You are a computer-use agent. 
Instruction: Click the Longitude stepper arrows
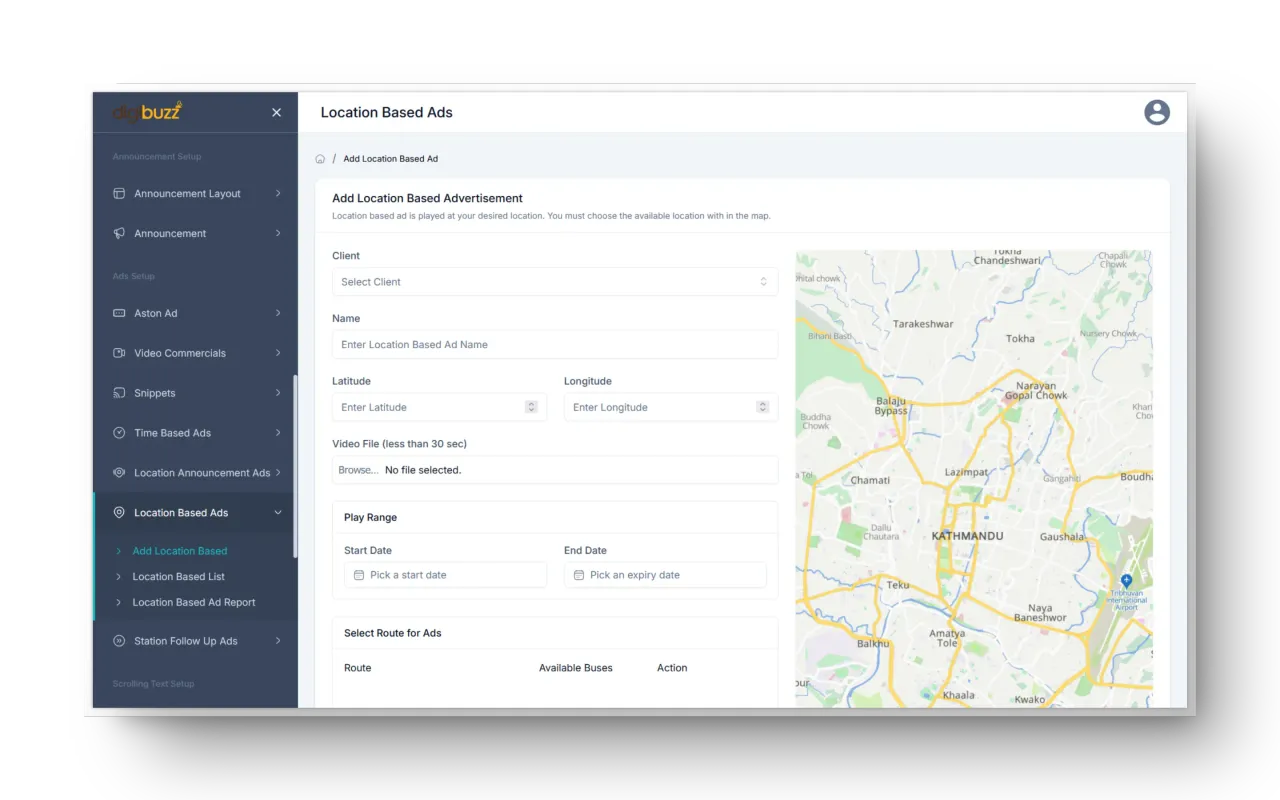click(762, 407)
